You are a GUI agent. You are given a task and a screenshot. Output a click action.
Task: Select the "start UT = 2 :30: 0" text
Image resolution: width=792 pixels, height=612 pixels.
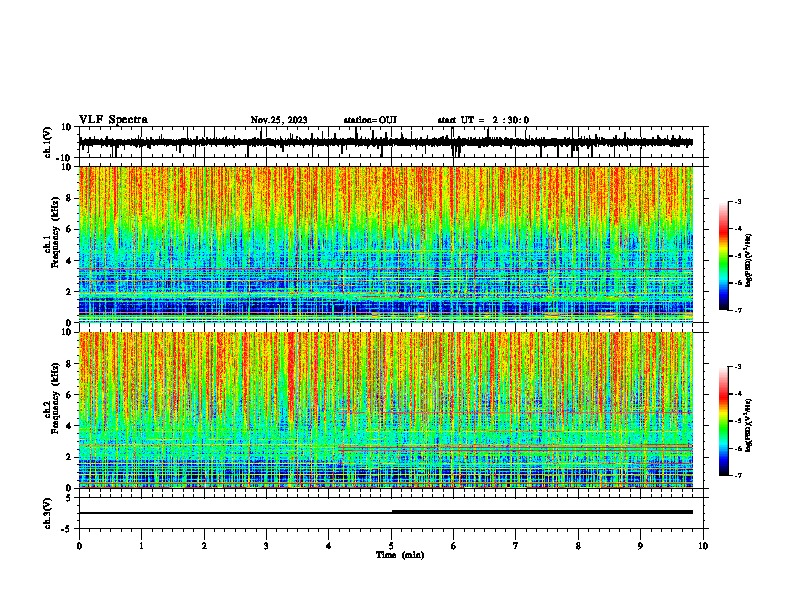(x=483, y=120)
